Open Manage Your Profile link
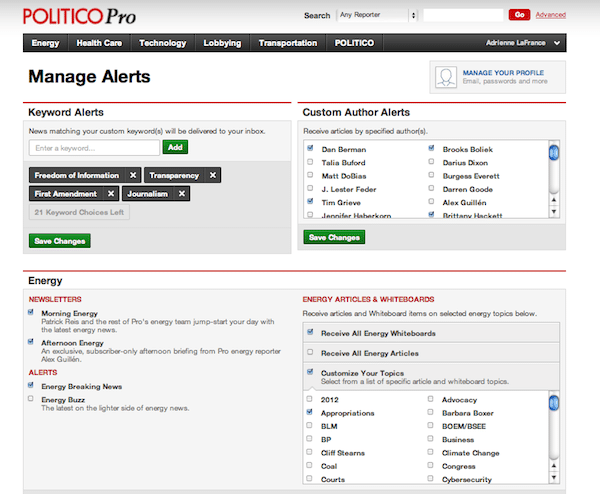 (503, 73)
